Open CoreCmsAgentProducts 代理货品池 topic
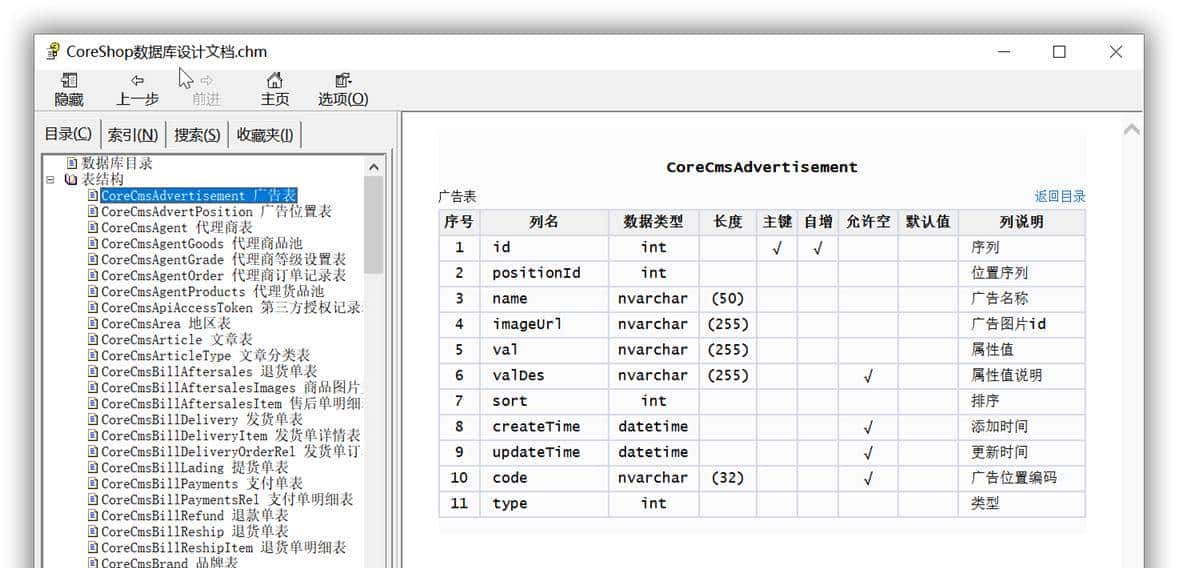Viewport: 1178px width, 568px height. (213, 292)
